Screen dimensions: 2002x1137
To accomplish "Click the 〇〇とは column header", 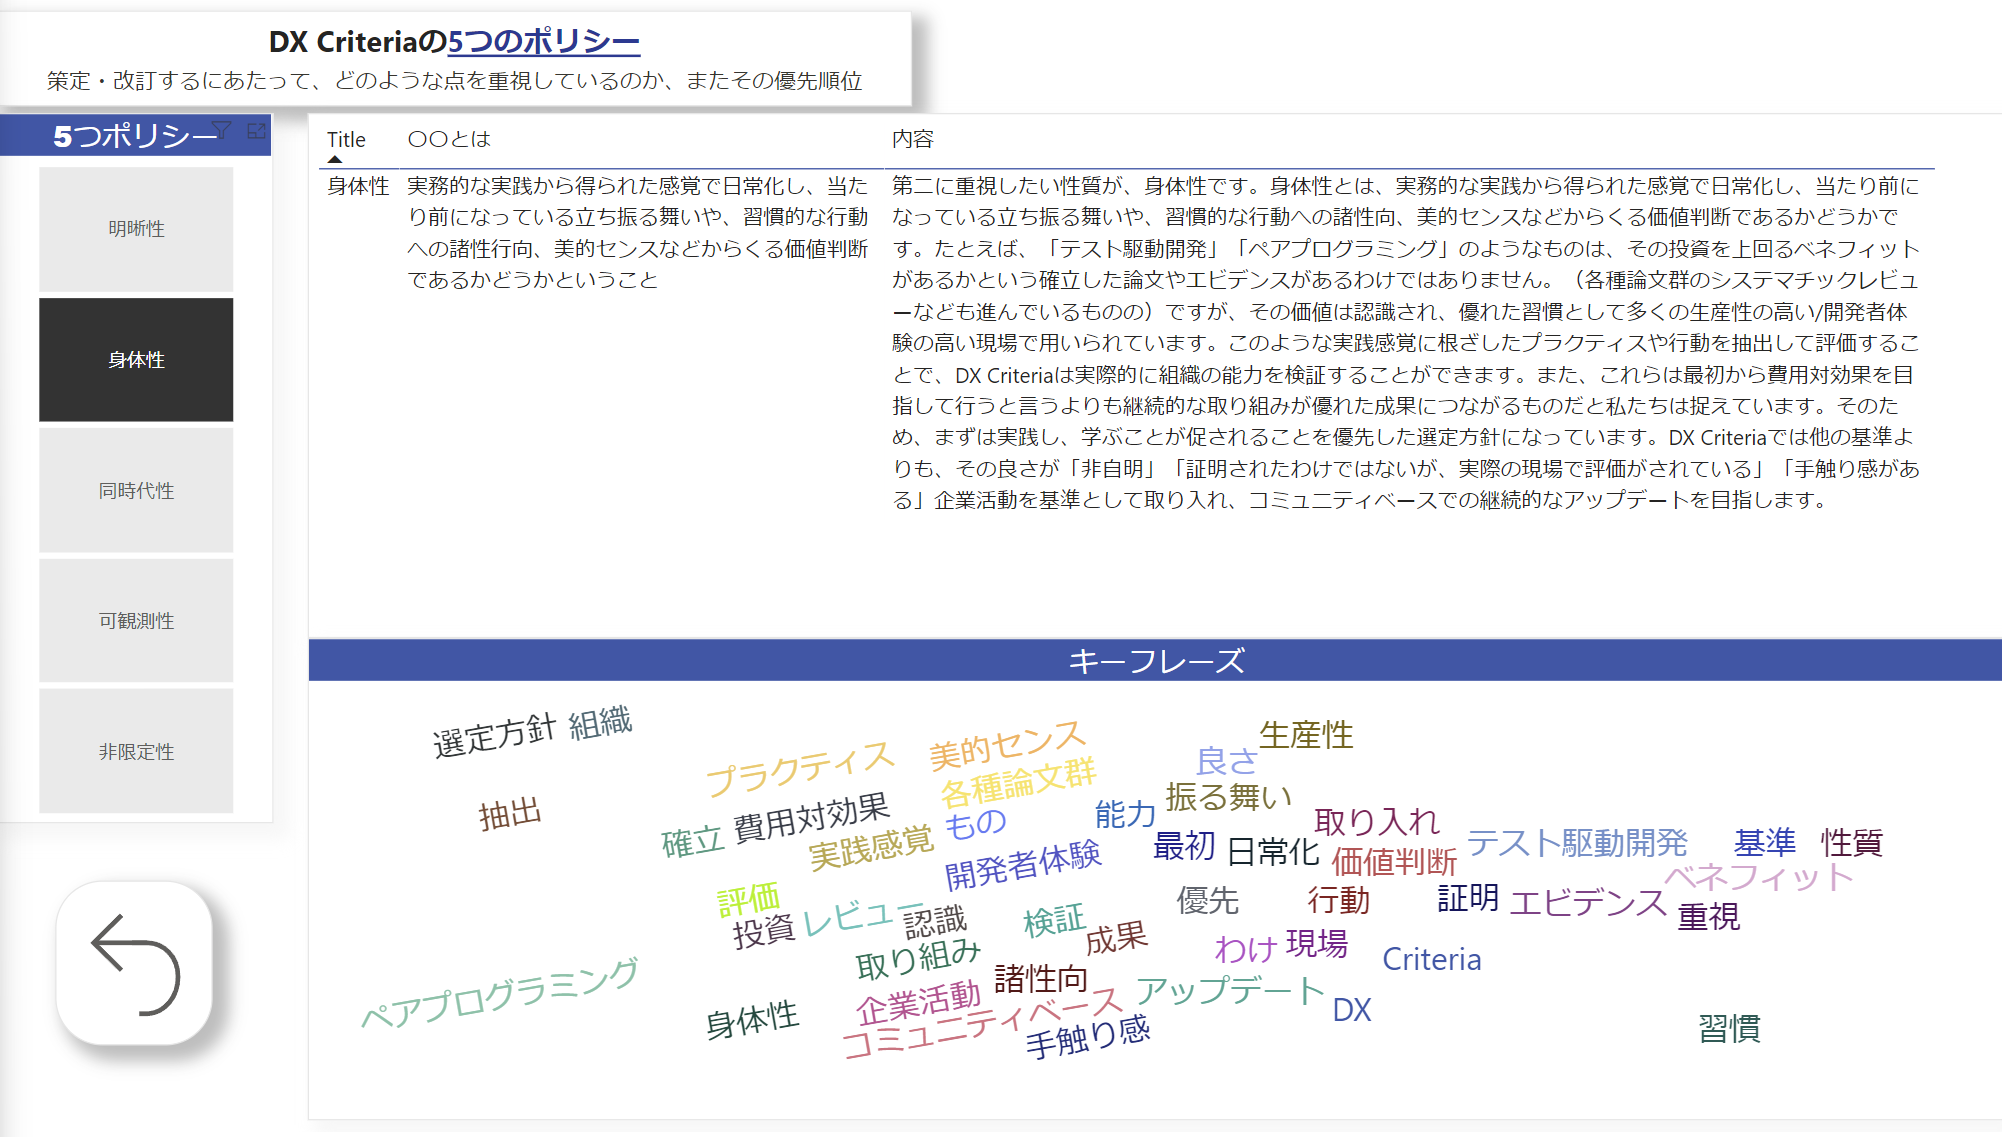I will point(449,139).
